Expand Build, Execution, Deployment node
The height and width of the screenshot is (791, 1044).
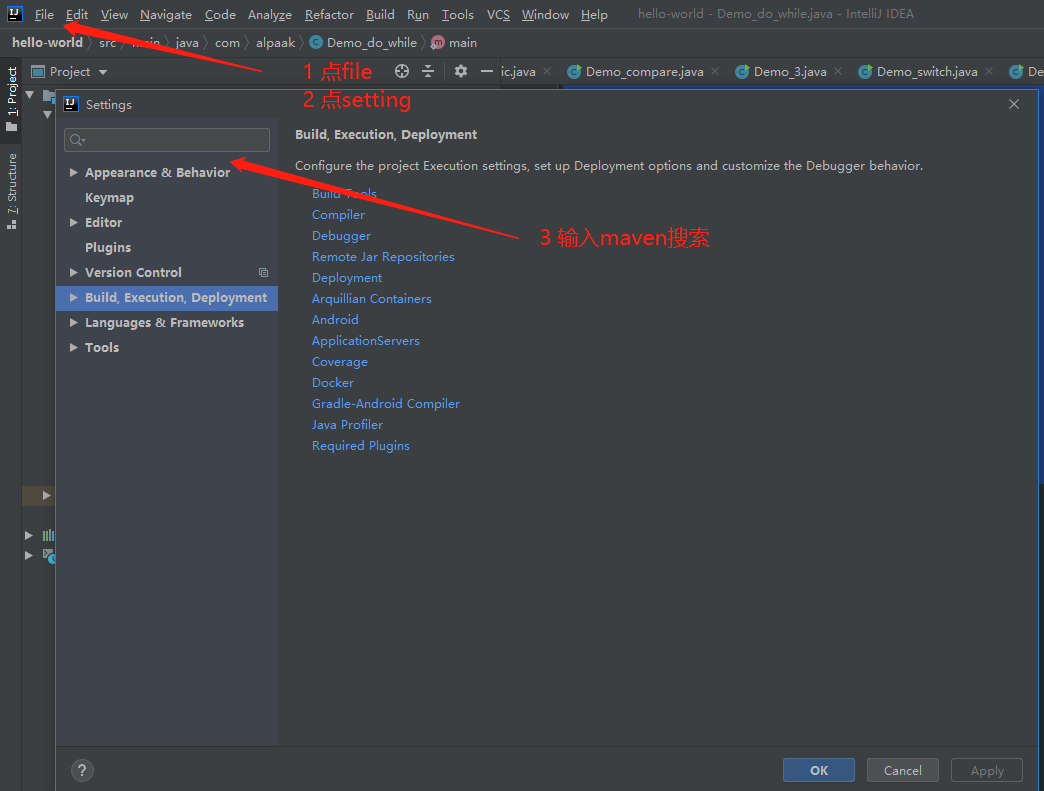[73, 298]
